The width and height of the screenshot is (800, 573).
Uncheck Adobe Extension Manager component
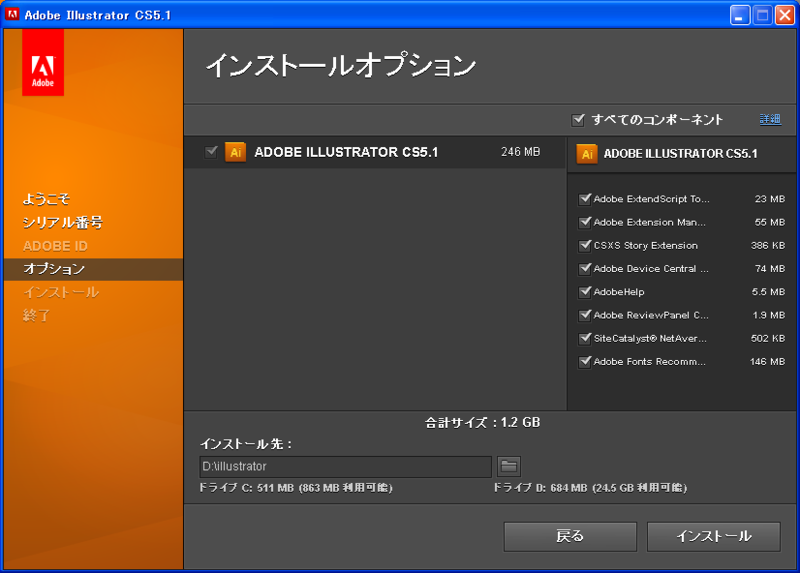pos(585,222)
